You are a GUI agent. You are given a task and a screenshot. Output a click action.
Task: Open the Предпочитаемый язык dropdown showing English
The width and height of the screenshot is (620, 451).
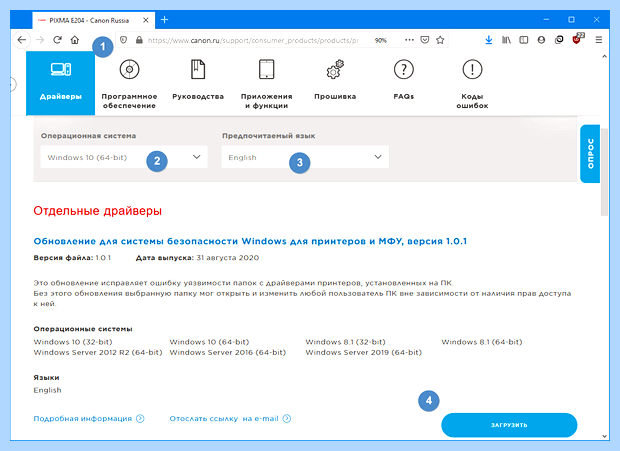pyautogui.click(x=305, y=157)
